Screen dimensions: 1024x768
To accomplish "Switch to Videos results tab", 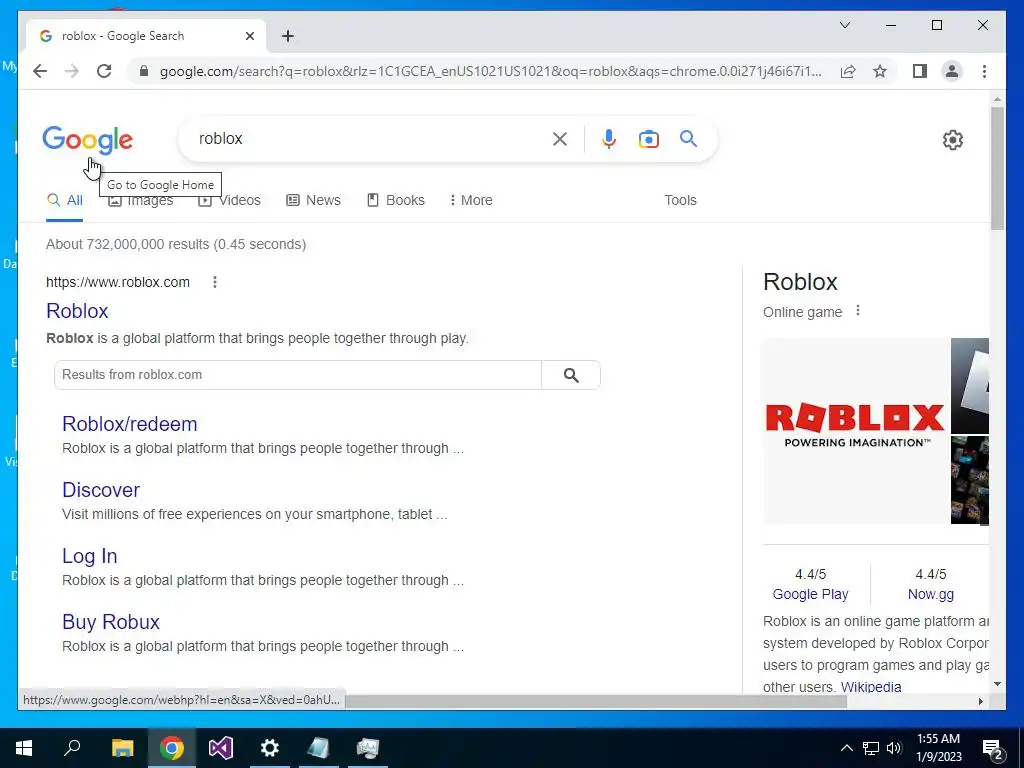I will [x=229, y=200].
